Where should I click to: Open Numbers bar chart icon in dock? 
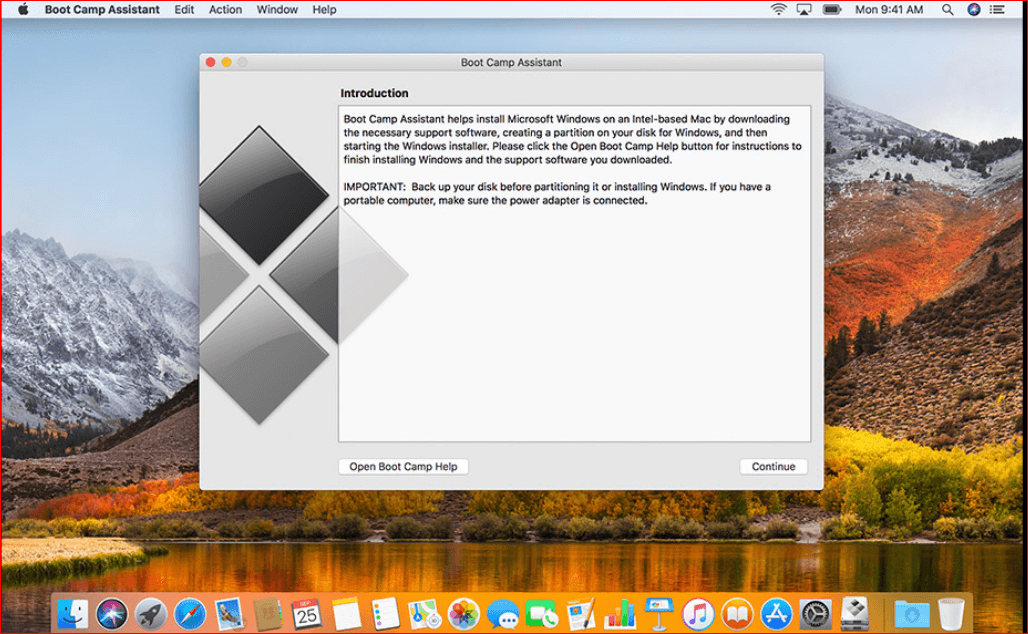click(x=620, y=614)
